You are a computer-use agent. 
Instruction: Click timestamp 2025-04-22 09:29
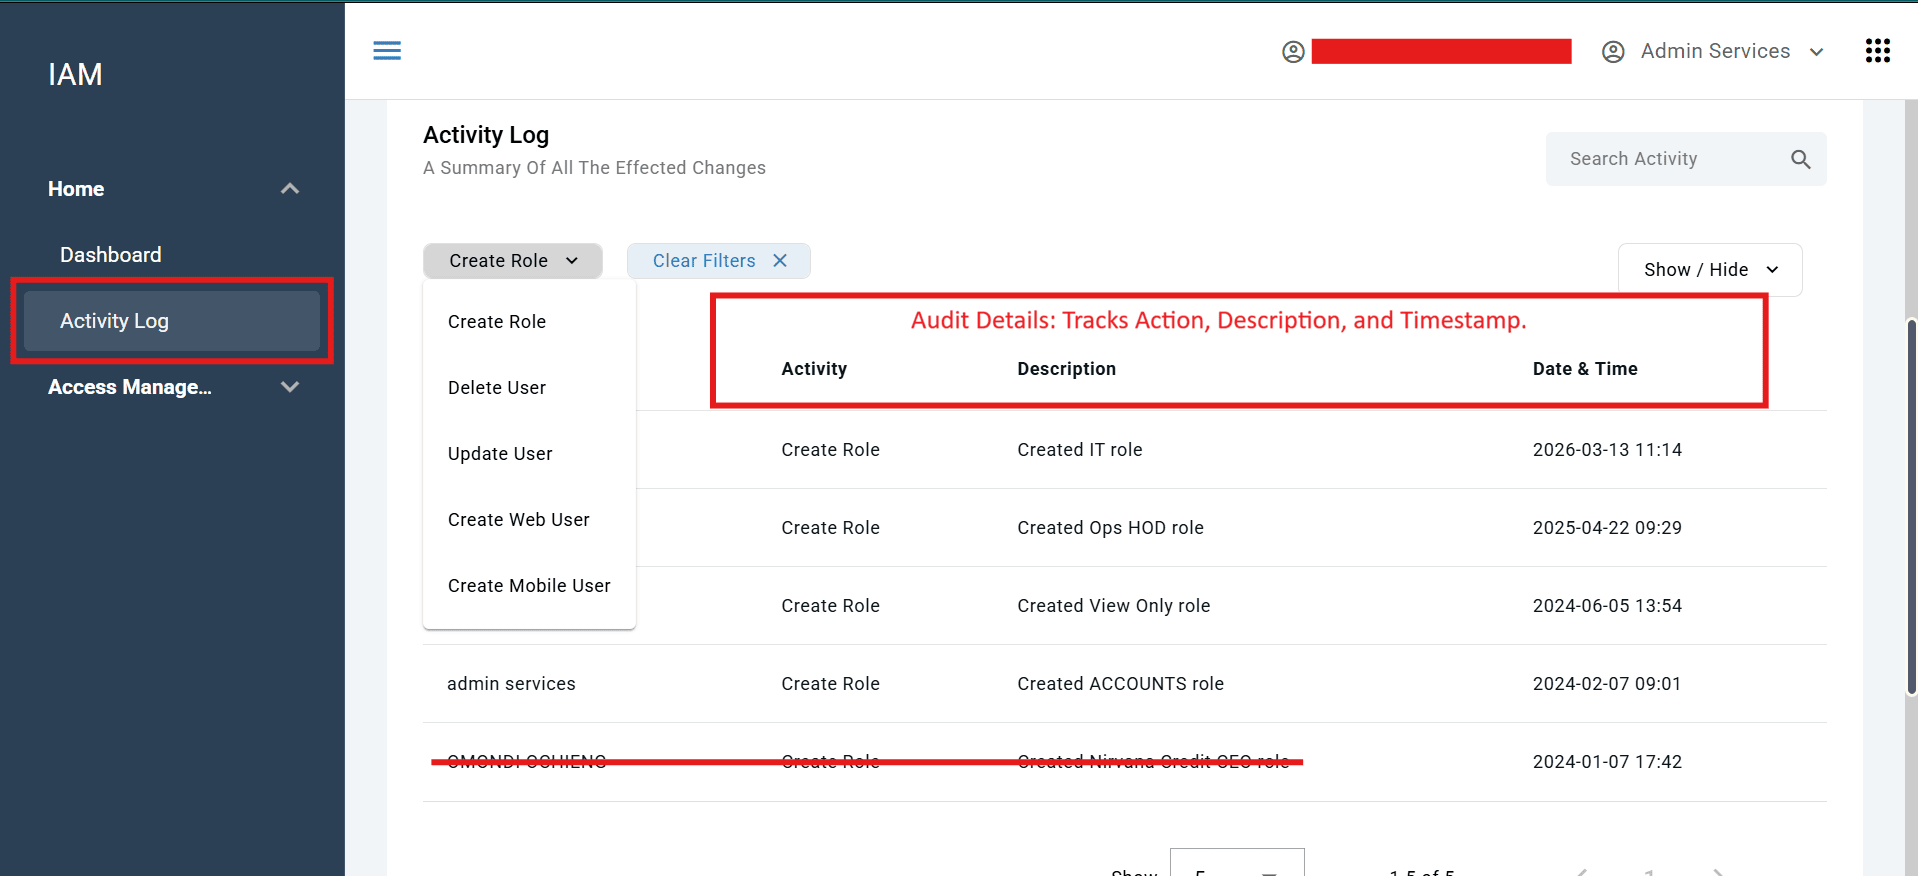tap(1607, 528)
